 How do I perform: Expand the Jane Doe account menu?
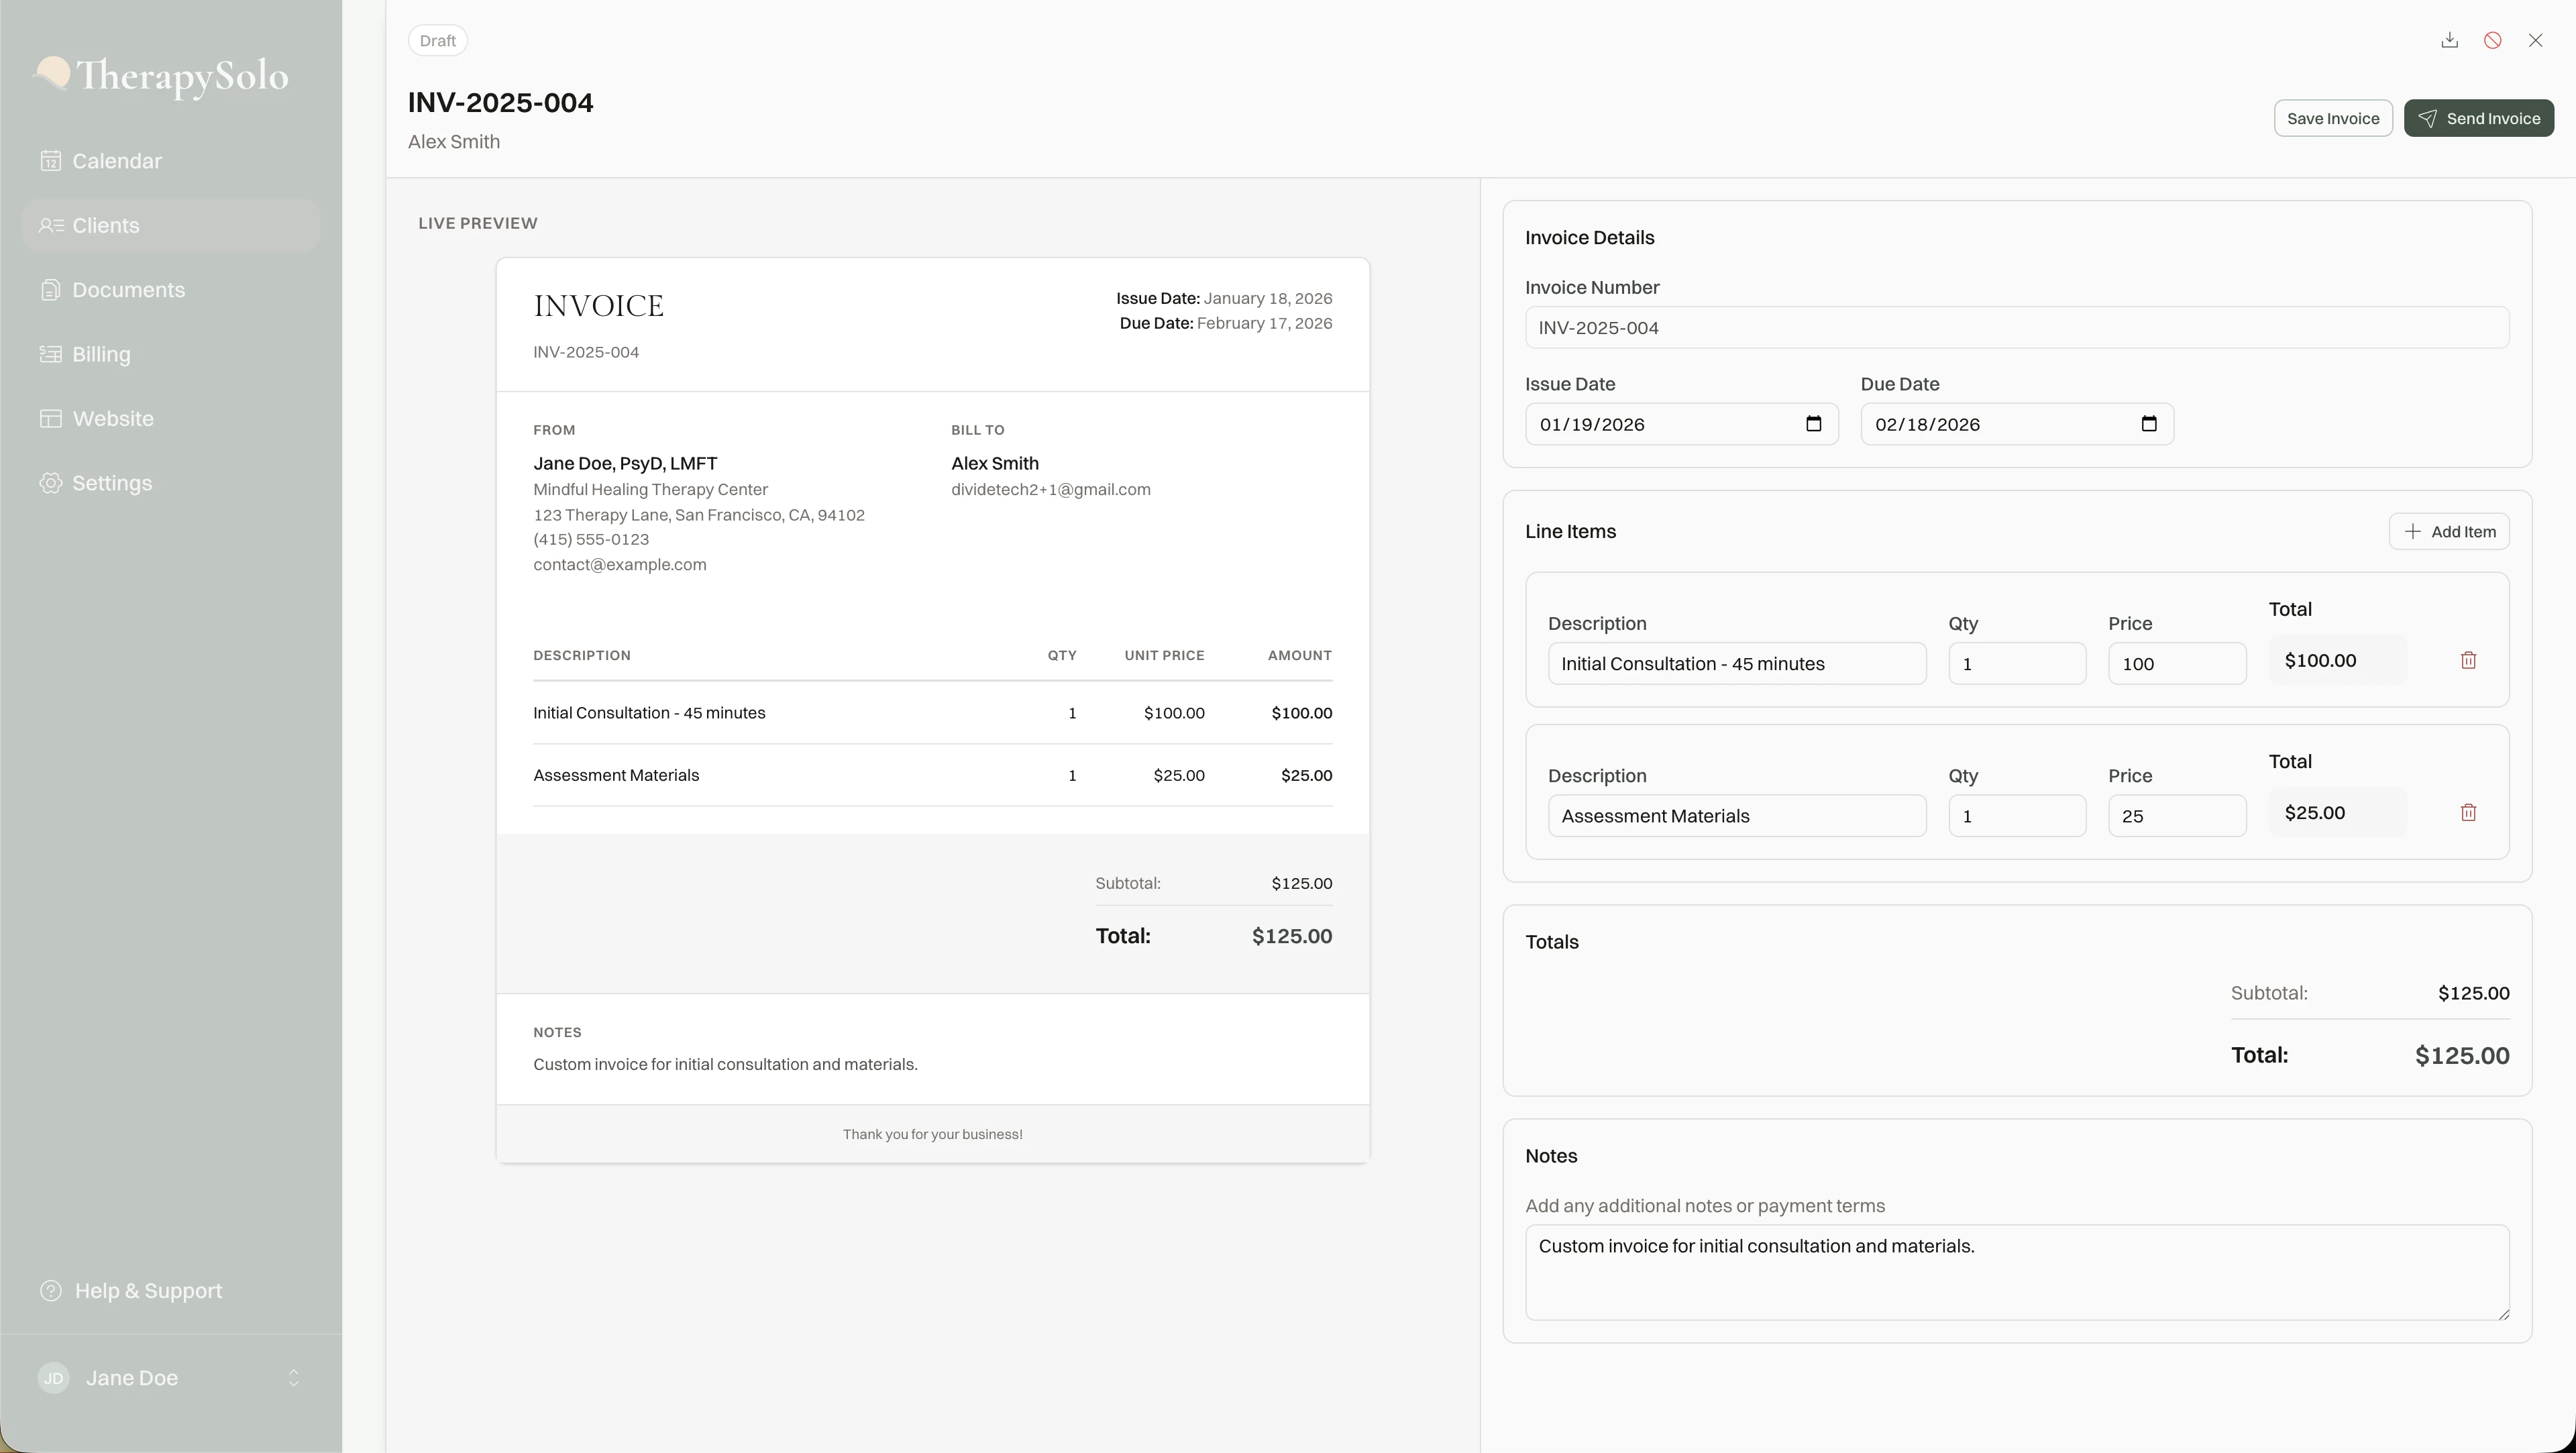tap(293, 1378)
